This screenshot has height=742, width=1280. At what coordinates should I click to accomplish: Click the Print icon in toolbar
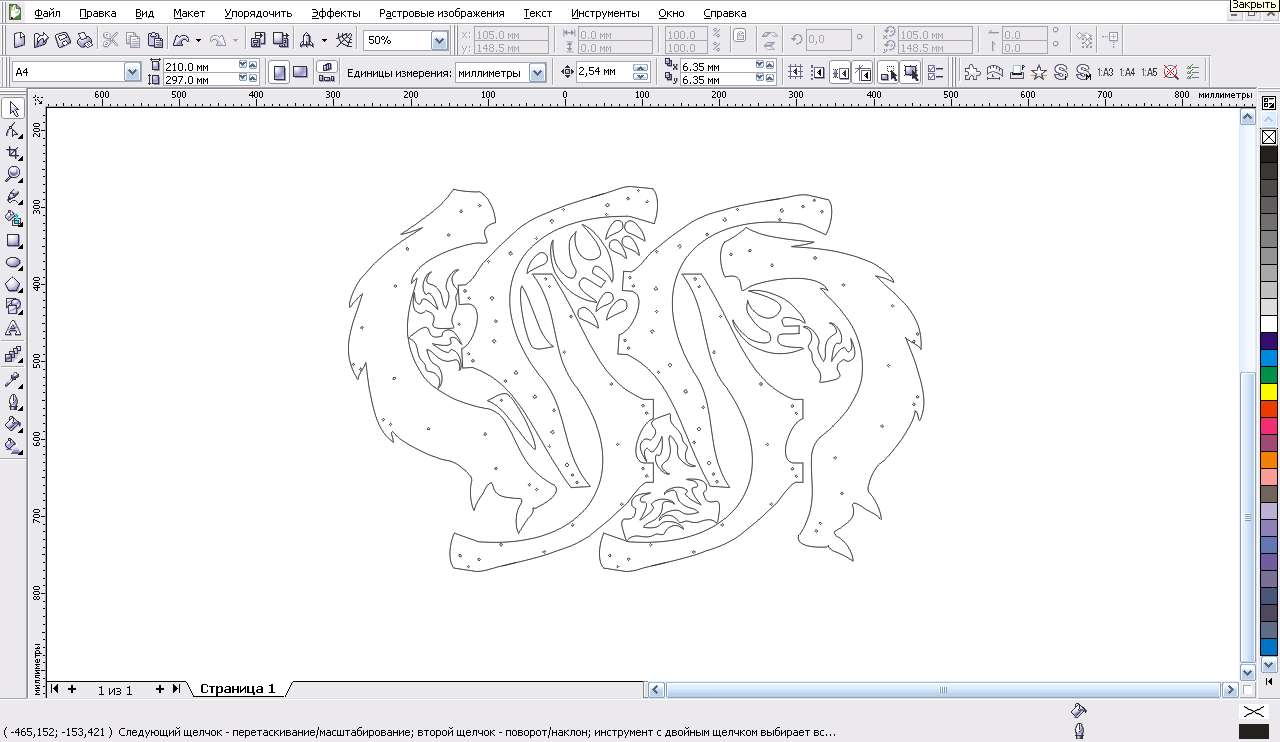[x=85, y=40]
